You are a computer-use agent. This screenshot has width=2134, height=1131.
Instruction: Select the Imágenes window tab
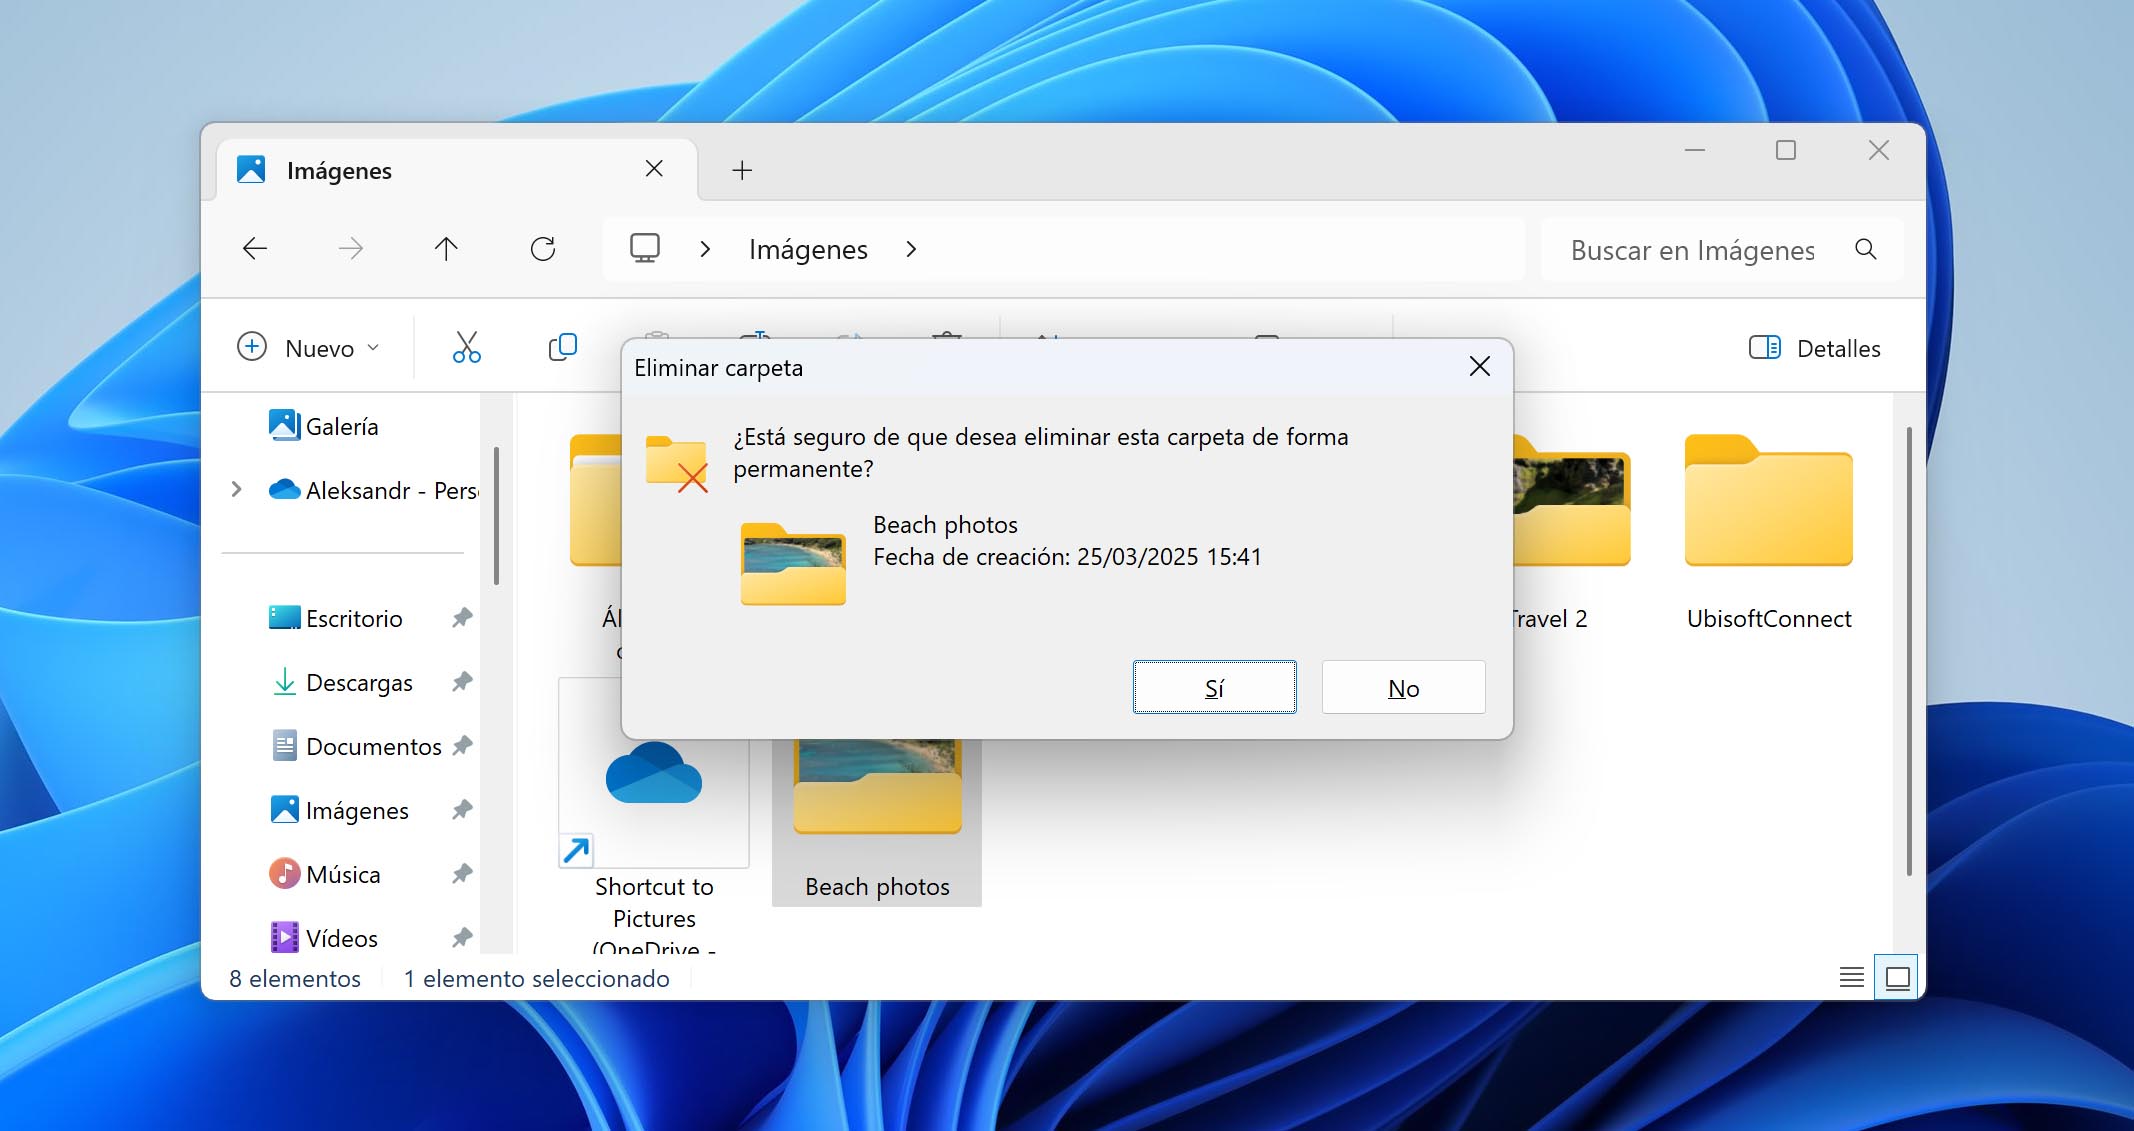coord(456,170)
